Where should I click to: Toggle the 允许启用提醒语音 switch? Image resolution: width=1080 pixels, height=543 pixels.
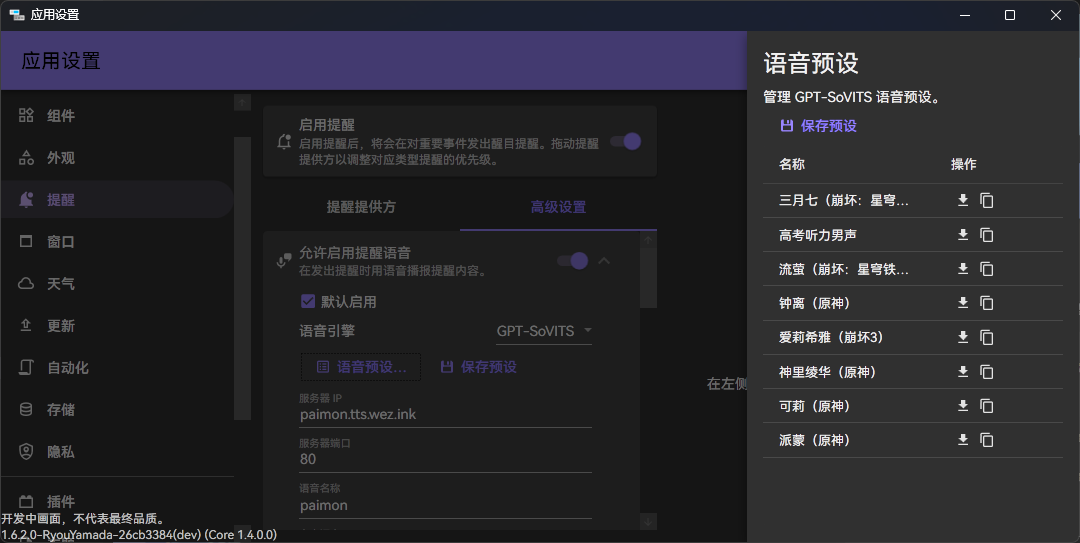573,261
